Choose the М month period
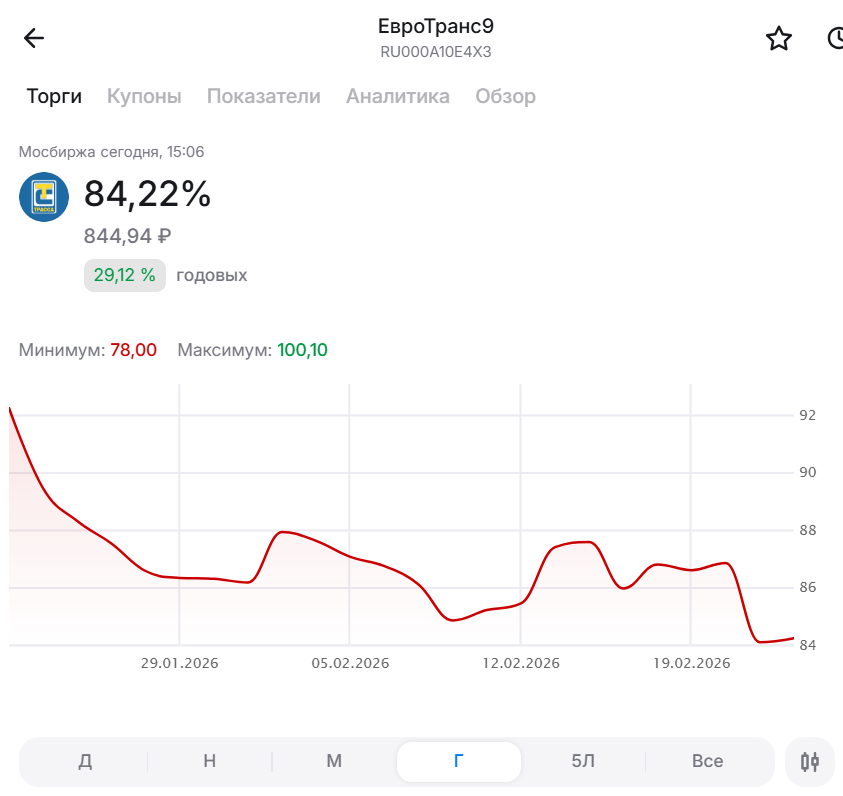This screenshot has height=796, width=843. tap(334, 761)
